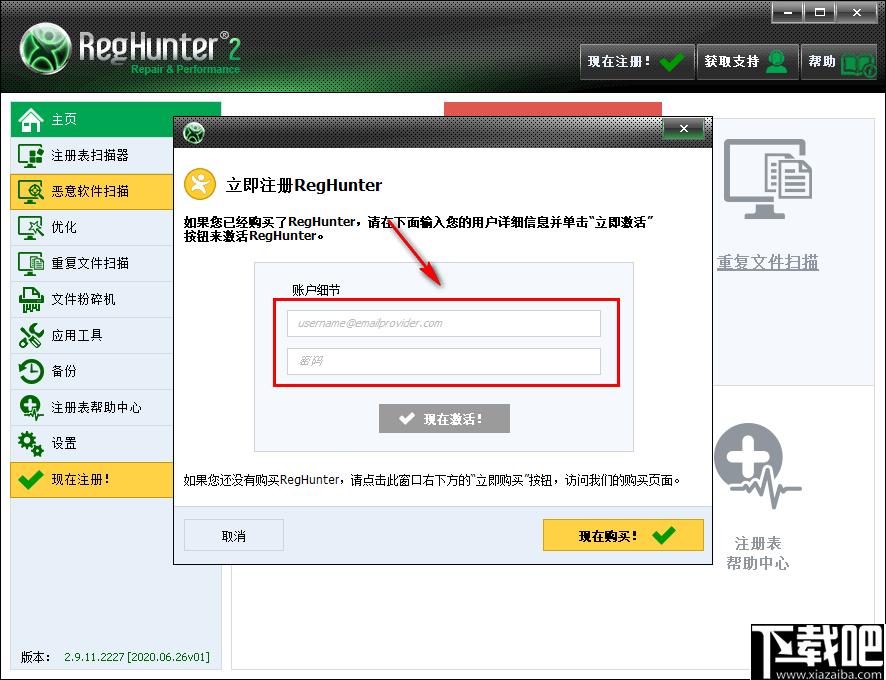Click the wrench and screwdriver tools icon
Image resolution: width=886 pixels, height=680 pixels.
click(31, 336)
